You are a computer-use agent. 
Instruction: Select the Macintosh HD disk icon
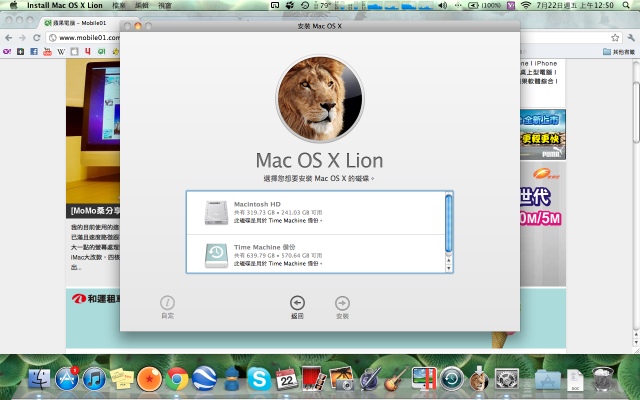coord(216,212)
